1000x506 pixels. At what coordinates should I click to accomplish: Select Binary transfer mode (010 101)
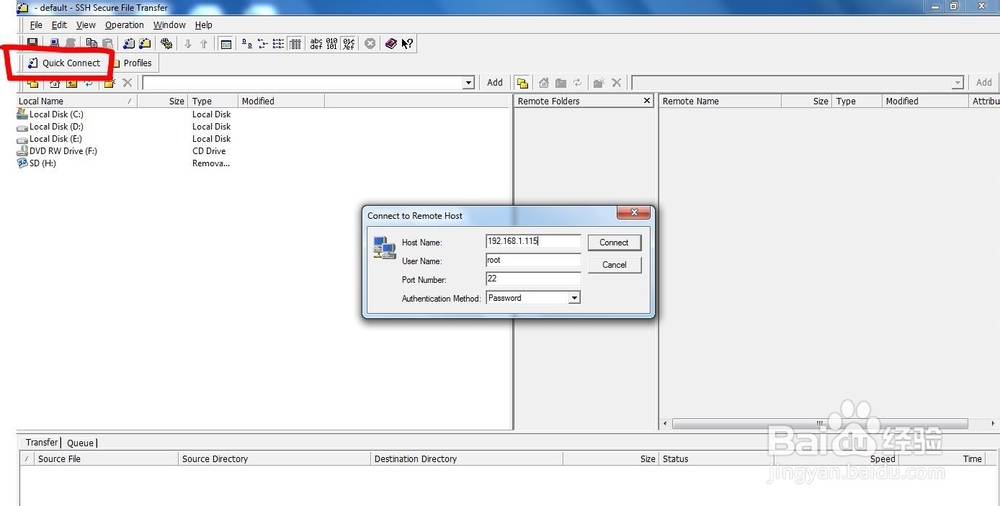tap(332, 43)
